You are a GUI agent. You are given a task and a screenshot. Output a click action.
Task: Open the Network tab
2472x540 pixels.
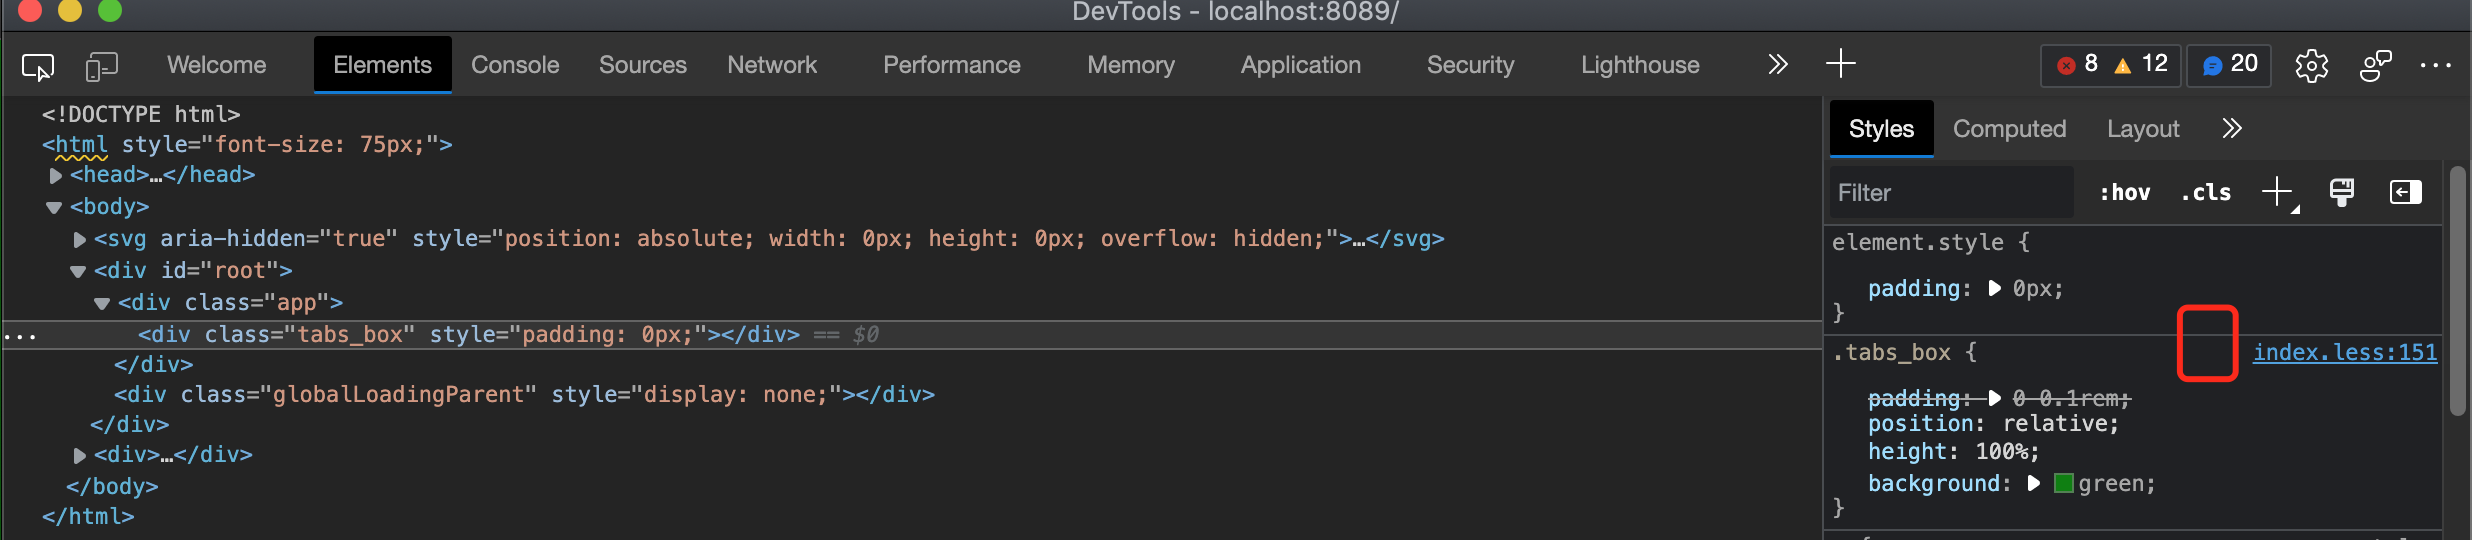click(x=772, y=65)
